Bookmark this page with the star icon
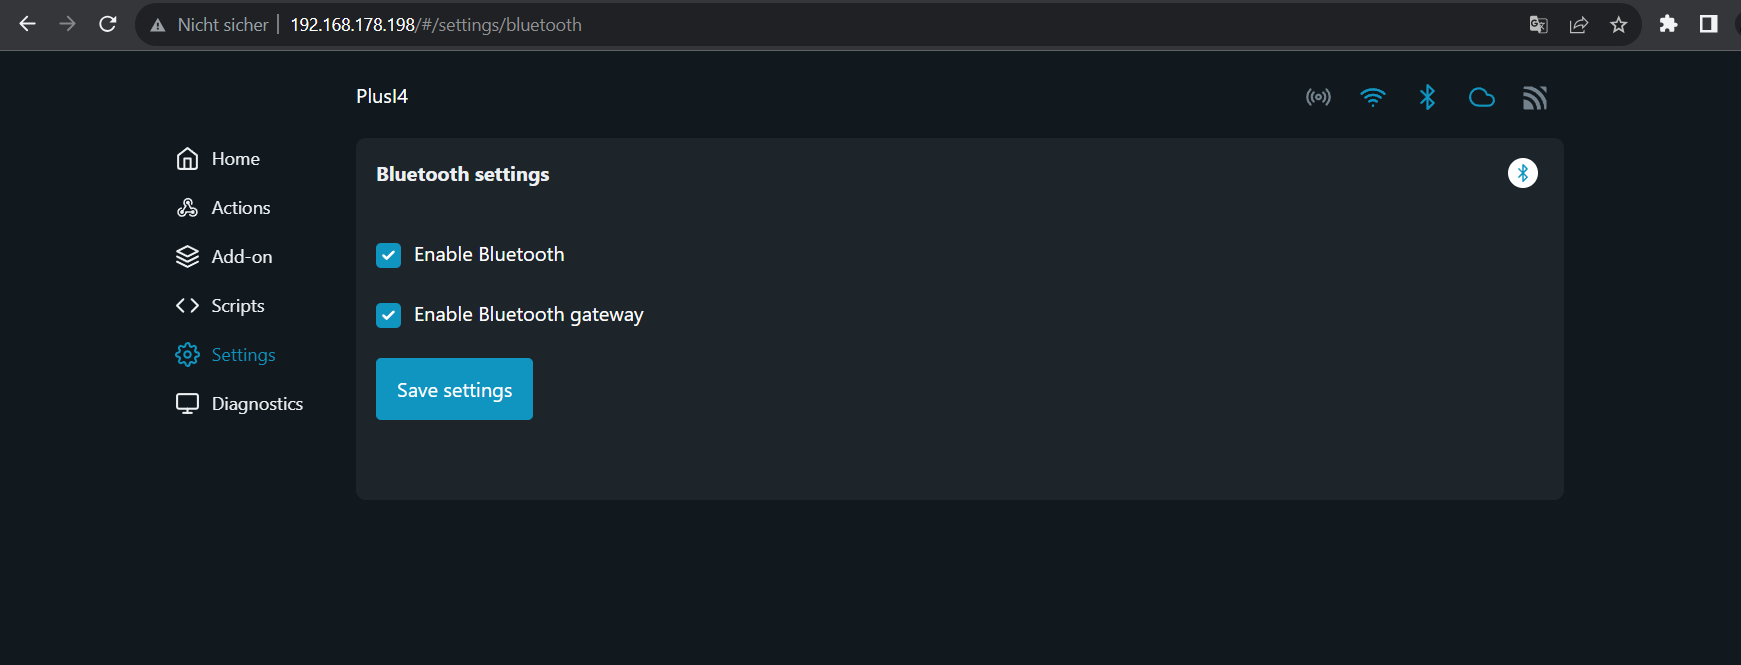 [1618, 25]
